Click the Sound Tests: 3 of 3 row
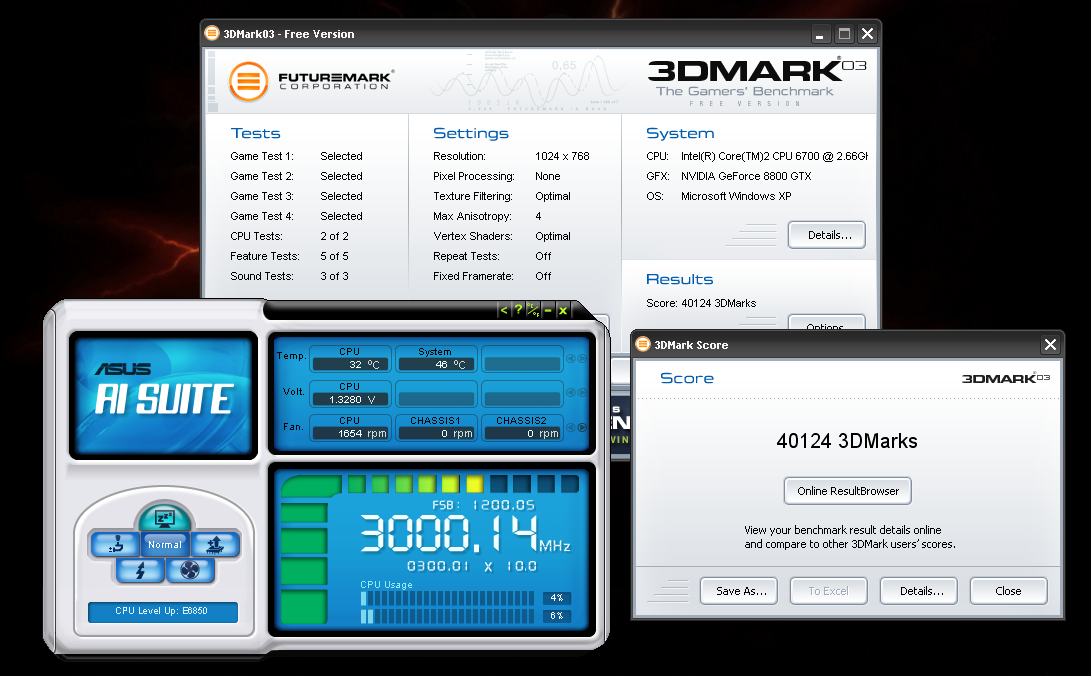The image size is (1091, 676). [x=289, y=276]
